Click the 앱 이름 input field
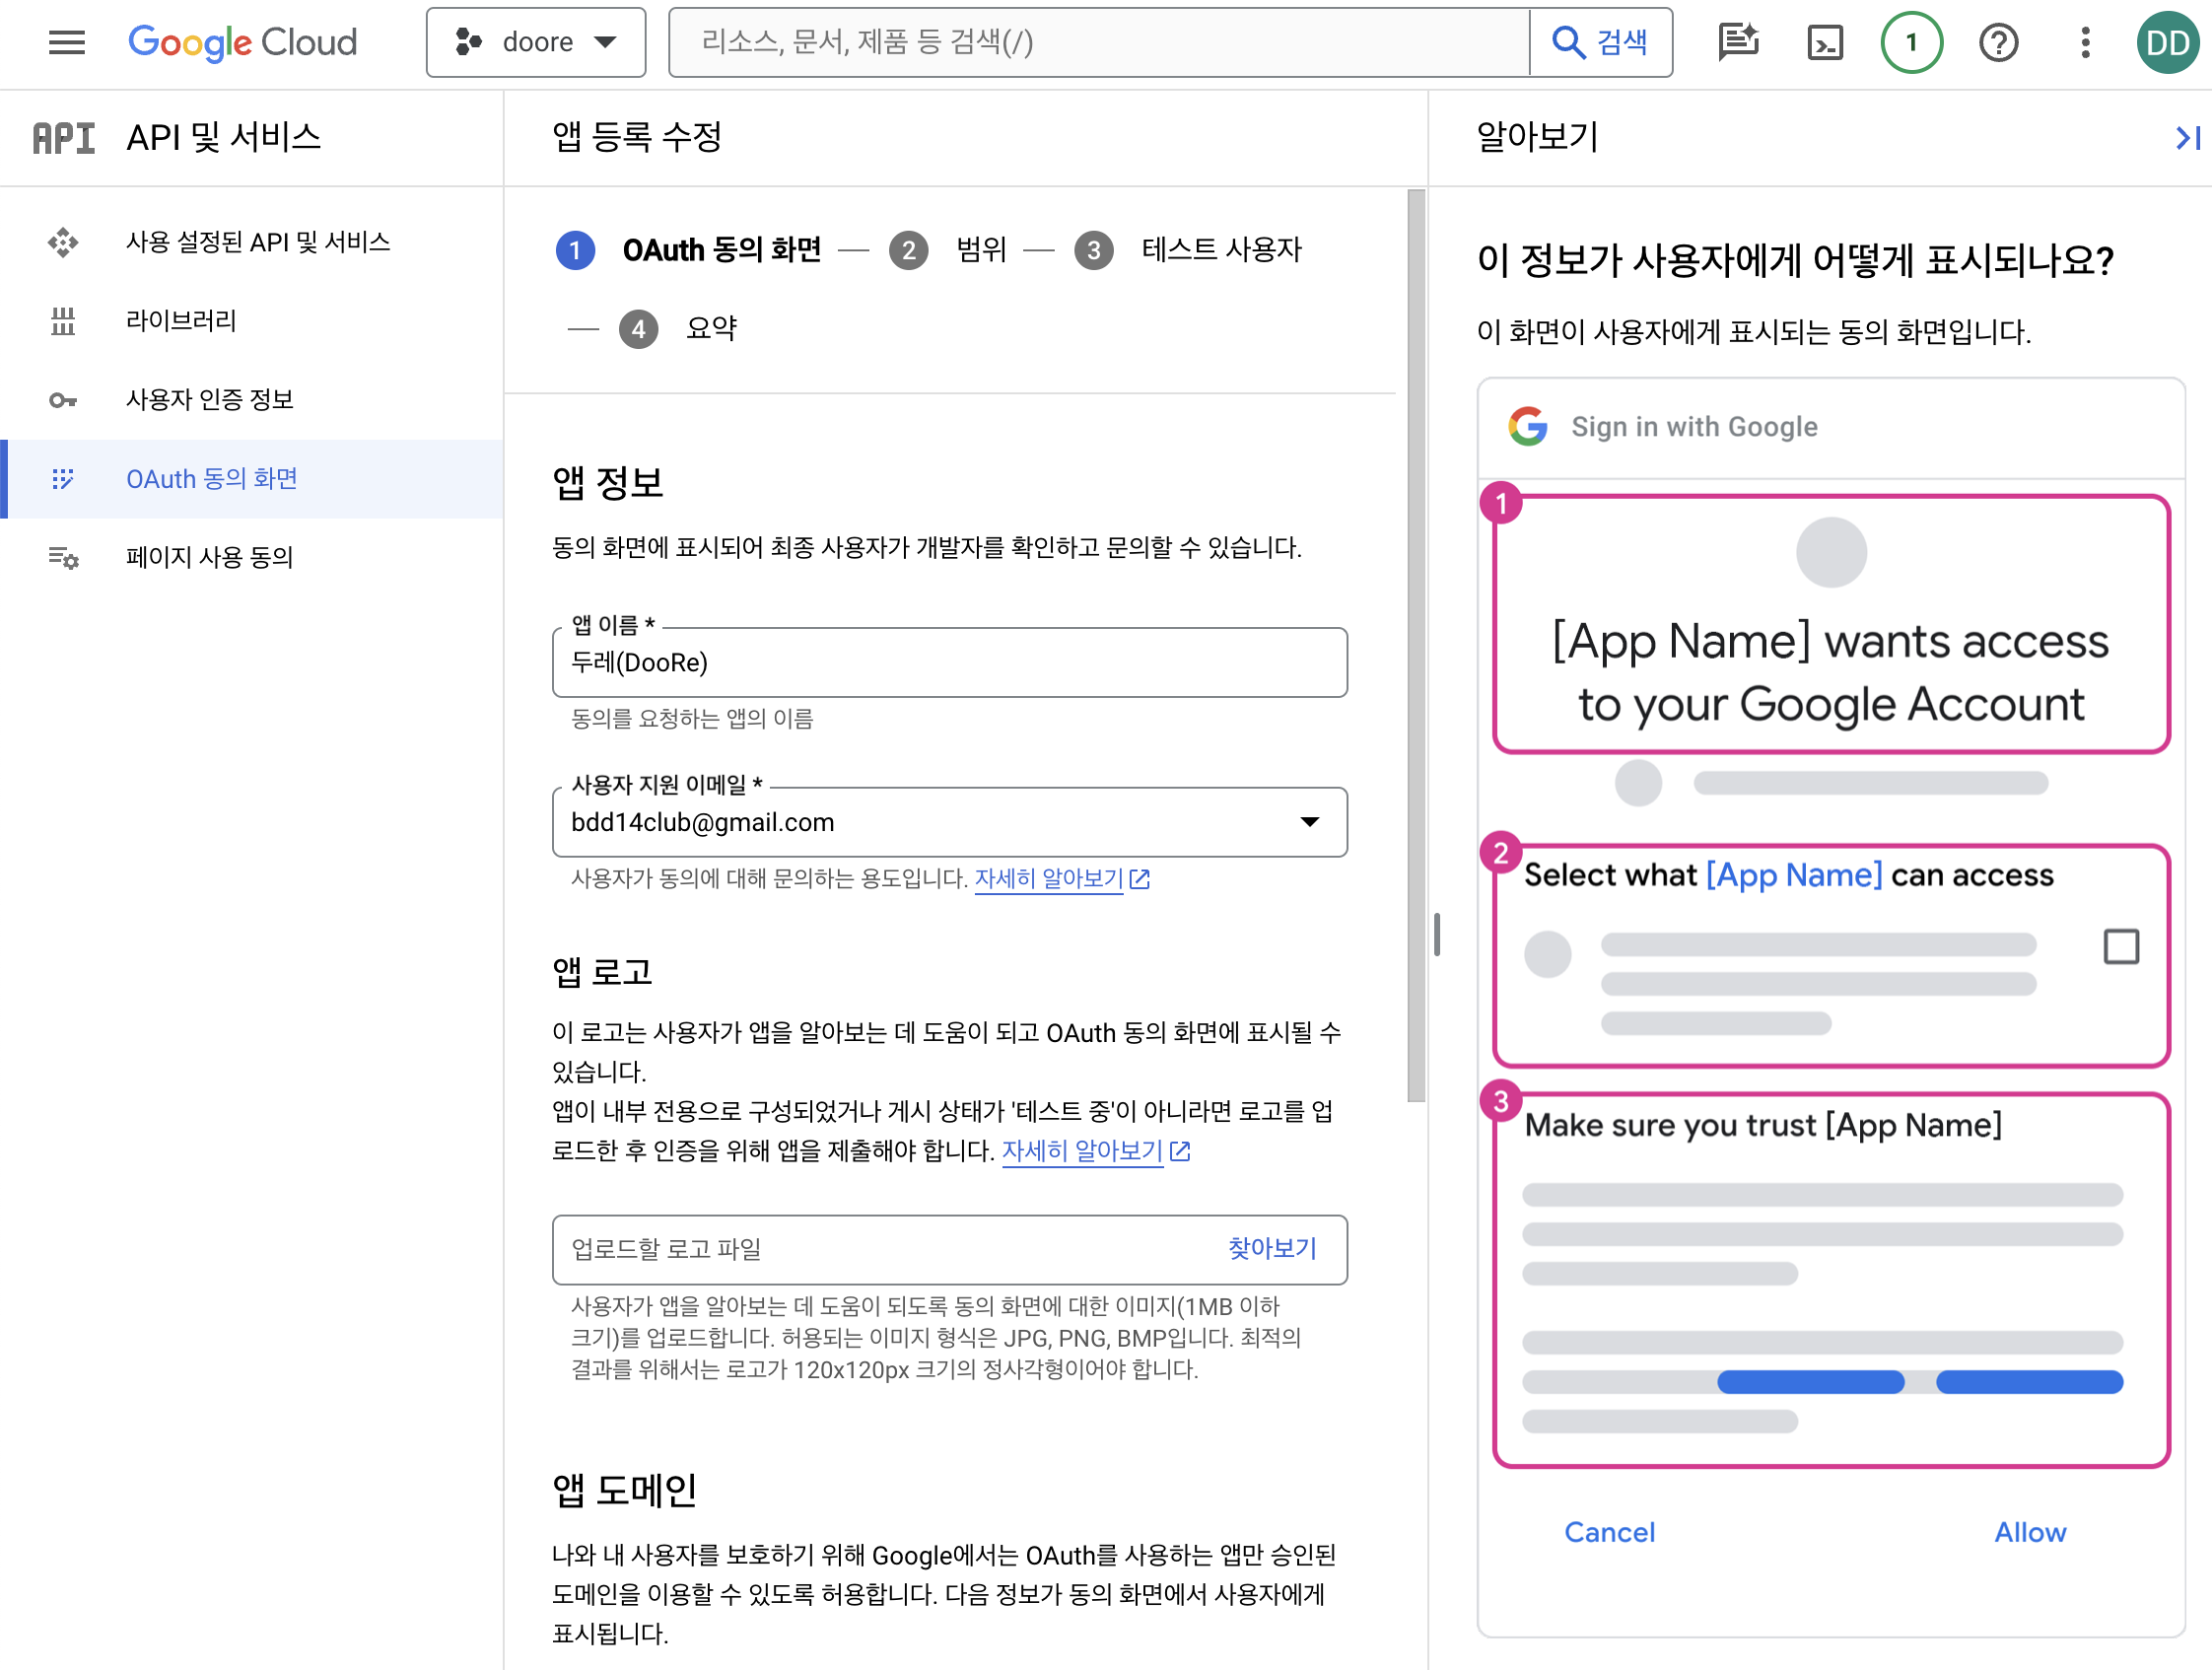Screen dimensions: 2212x1670 pos(948,663)
